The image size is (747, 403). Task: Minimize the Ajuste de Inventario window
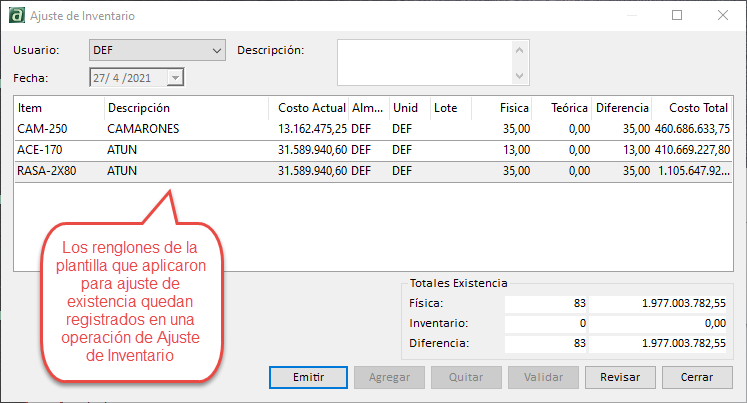[x=631, y=16]
